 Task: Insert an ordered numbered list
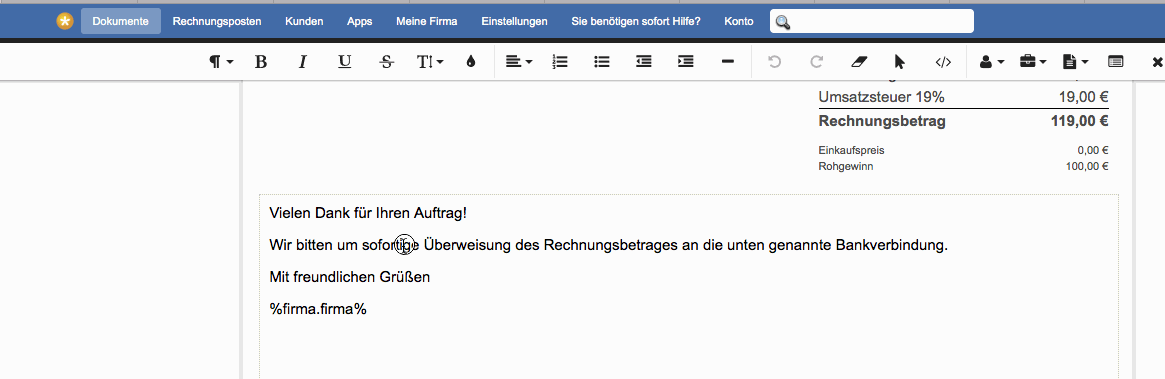(560, 62)
